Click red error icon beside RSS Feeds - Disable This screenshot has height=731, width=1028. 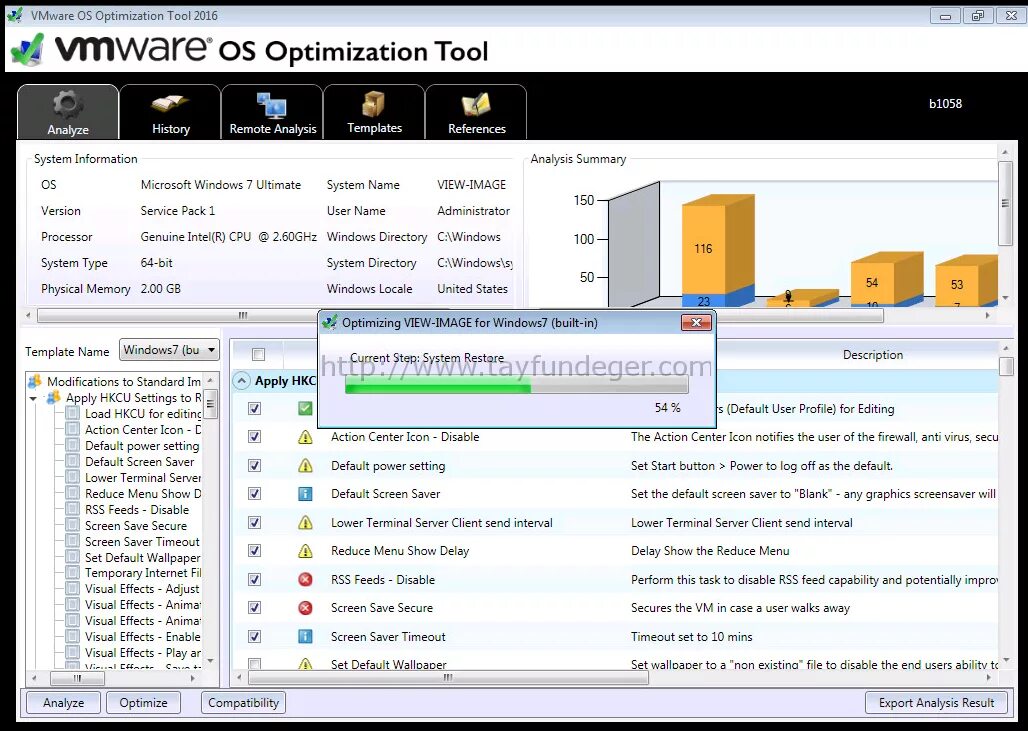(305, 580)
